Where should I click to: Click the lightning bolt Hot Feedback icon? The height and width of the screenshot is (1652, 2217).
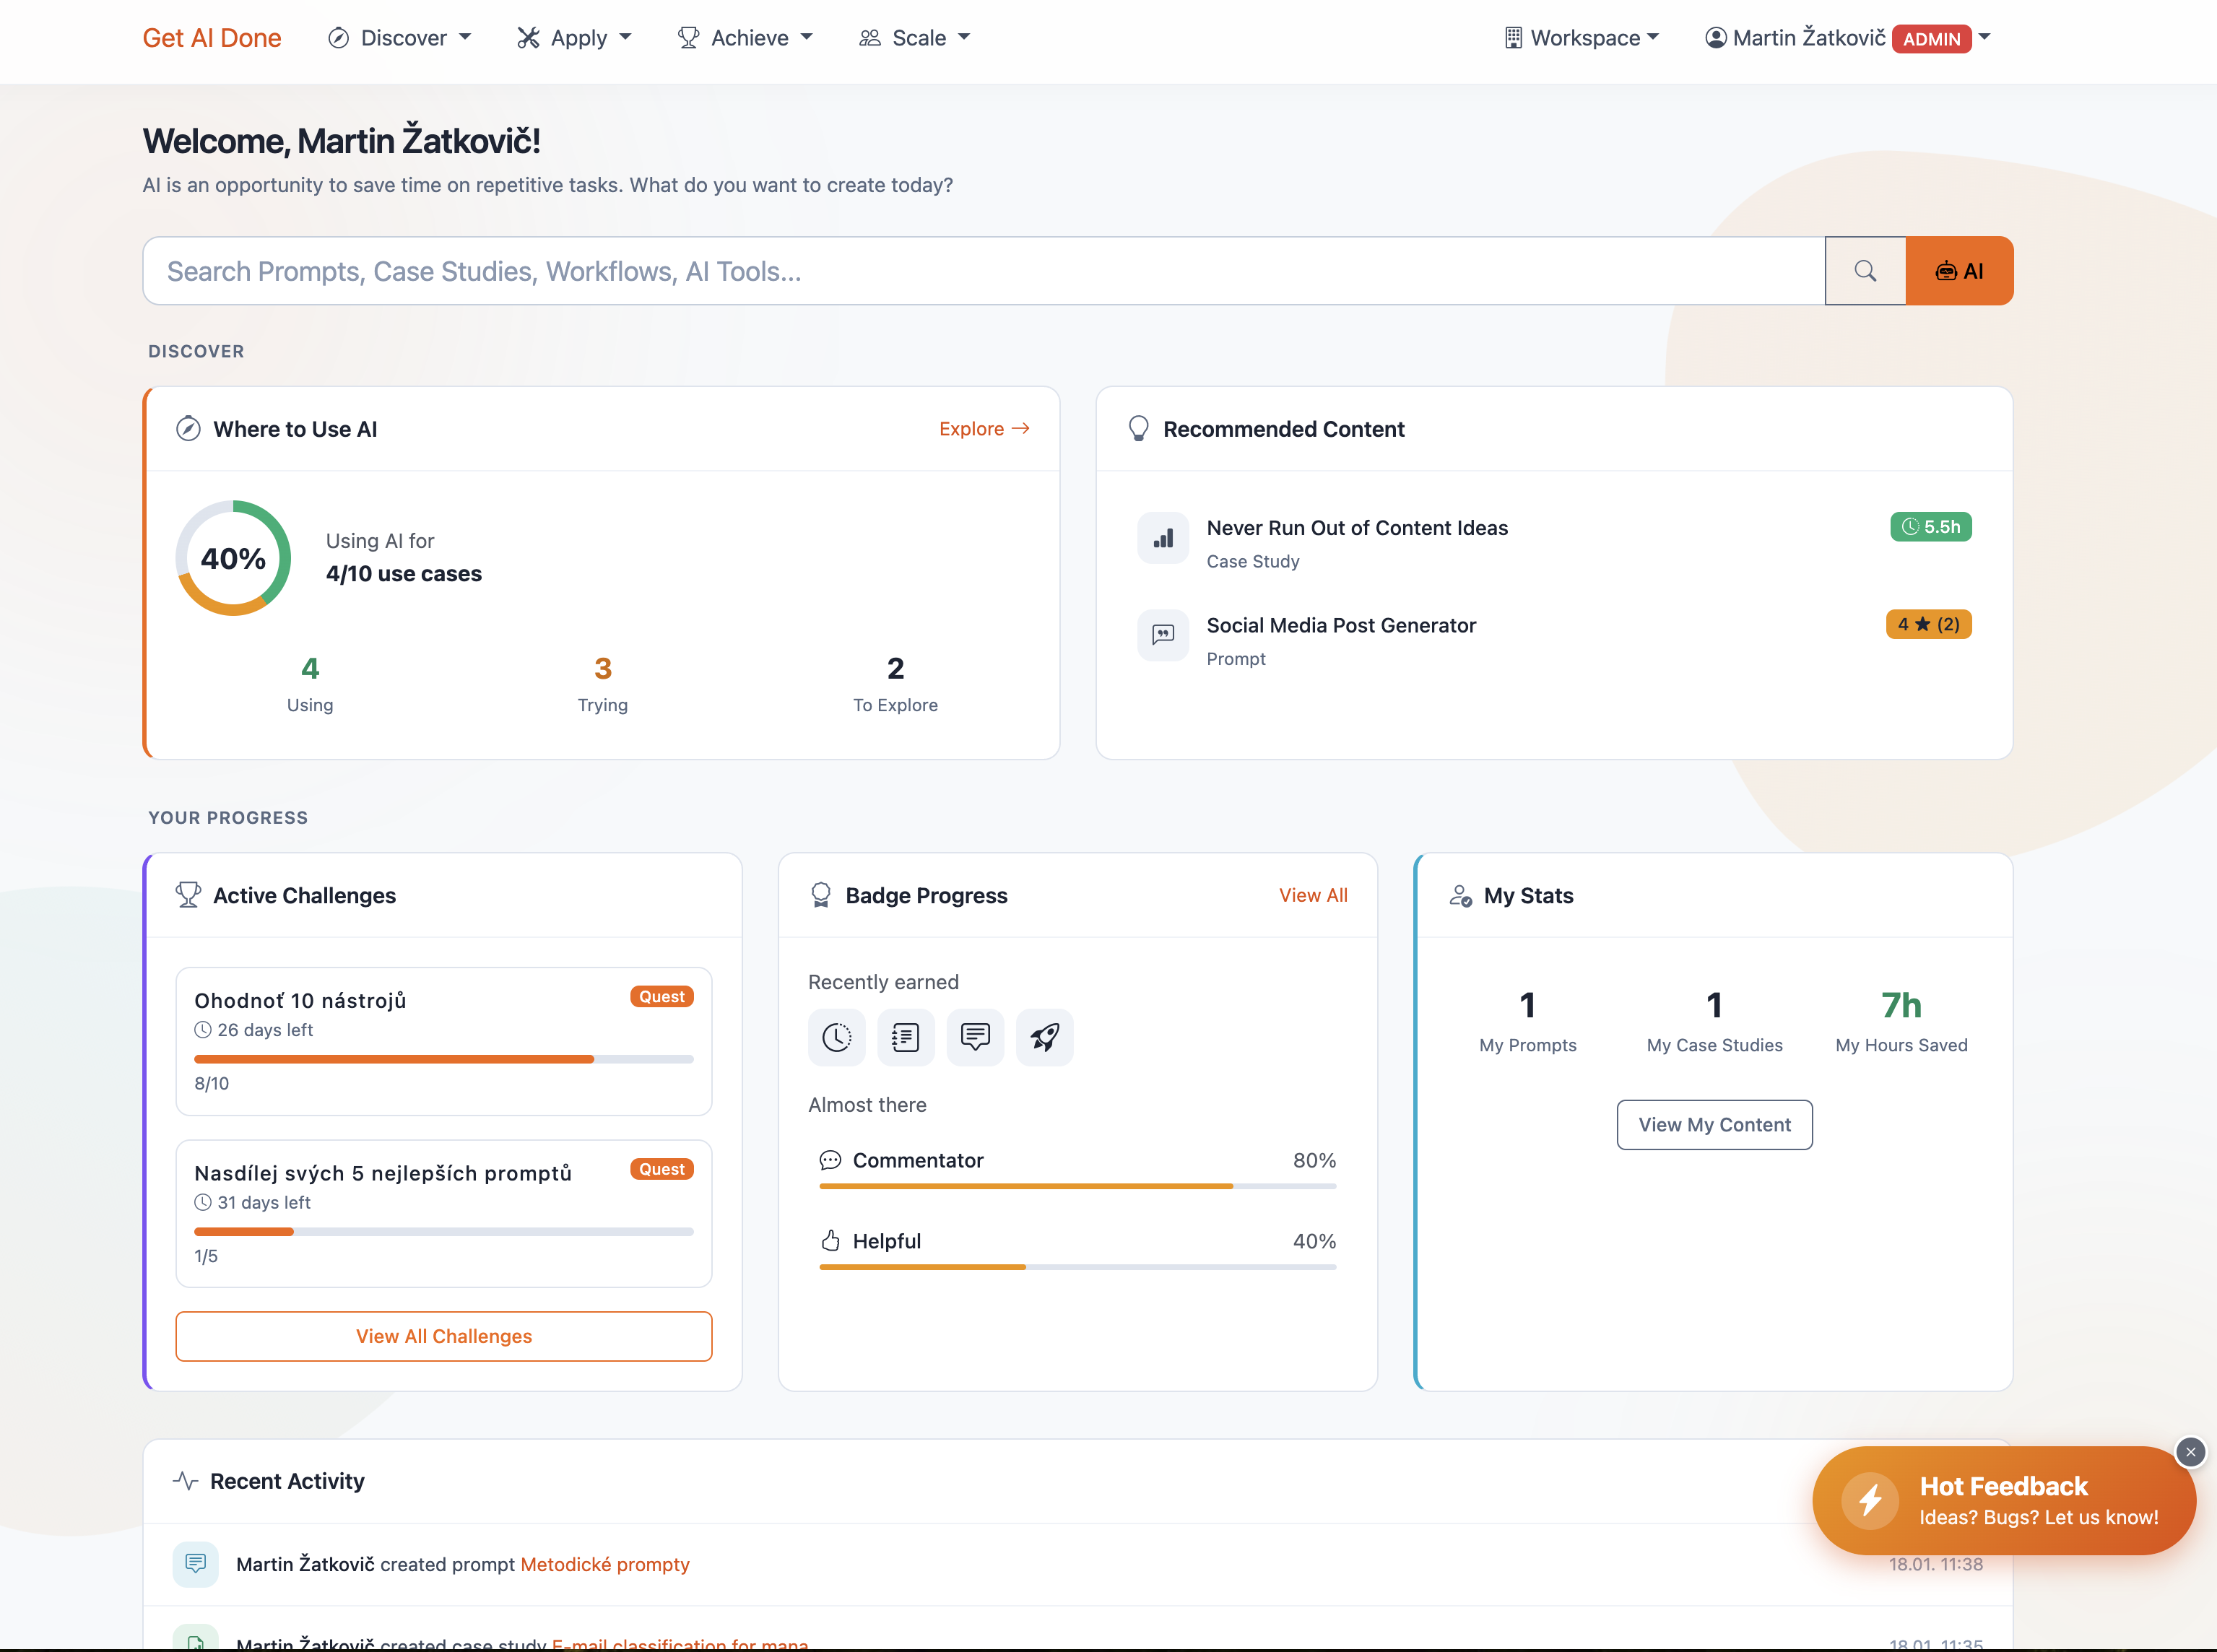[x=1870, y=1500]
